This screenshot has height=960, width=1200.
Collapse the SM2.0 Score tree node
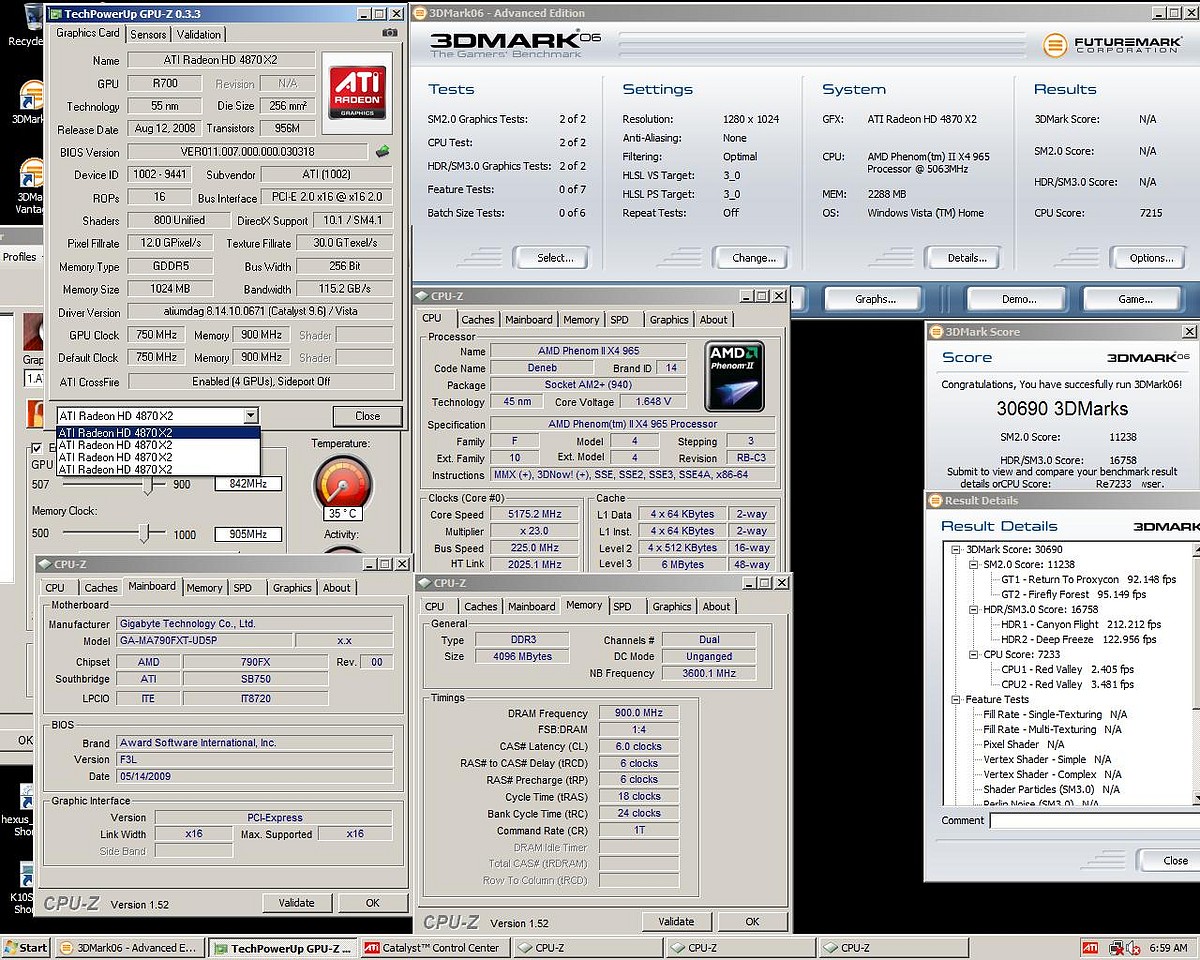(974, 564)
